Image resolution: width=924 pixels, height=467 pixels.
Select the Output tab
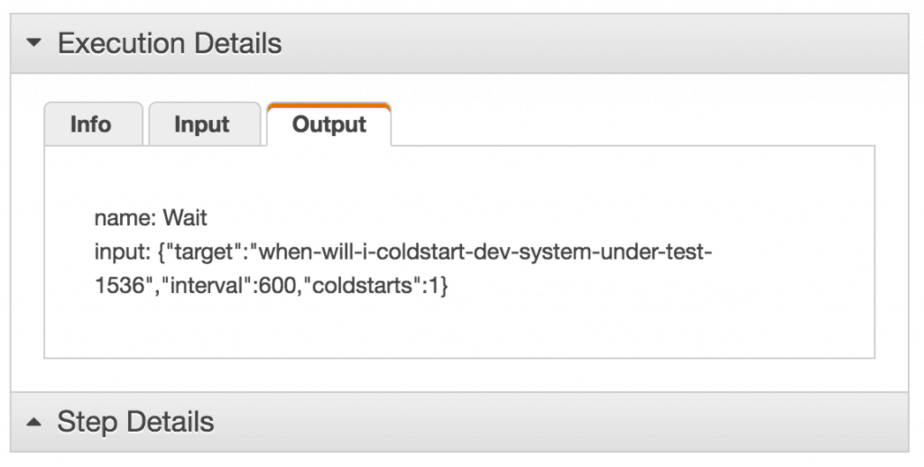pos(329,125)
